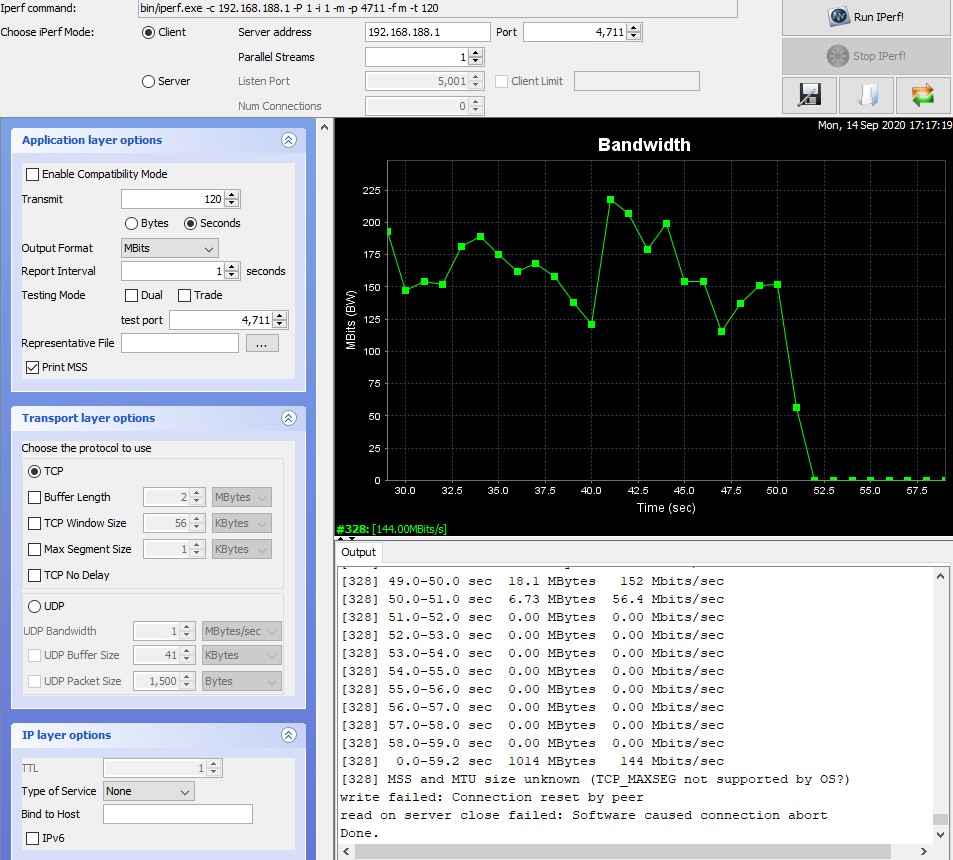Open the Output Format MBits dropdown
953x860 pixels.
(170, 248)
